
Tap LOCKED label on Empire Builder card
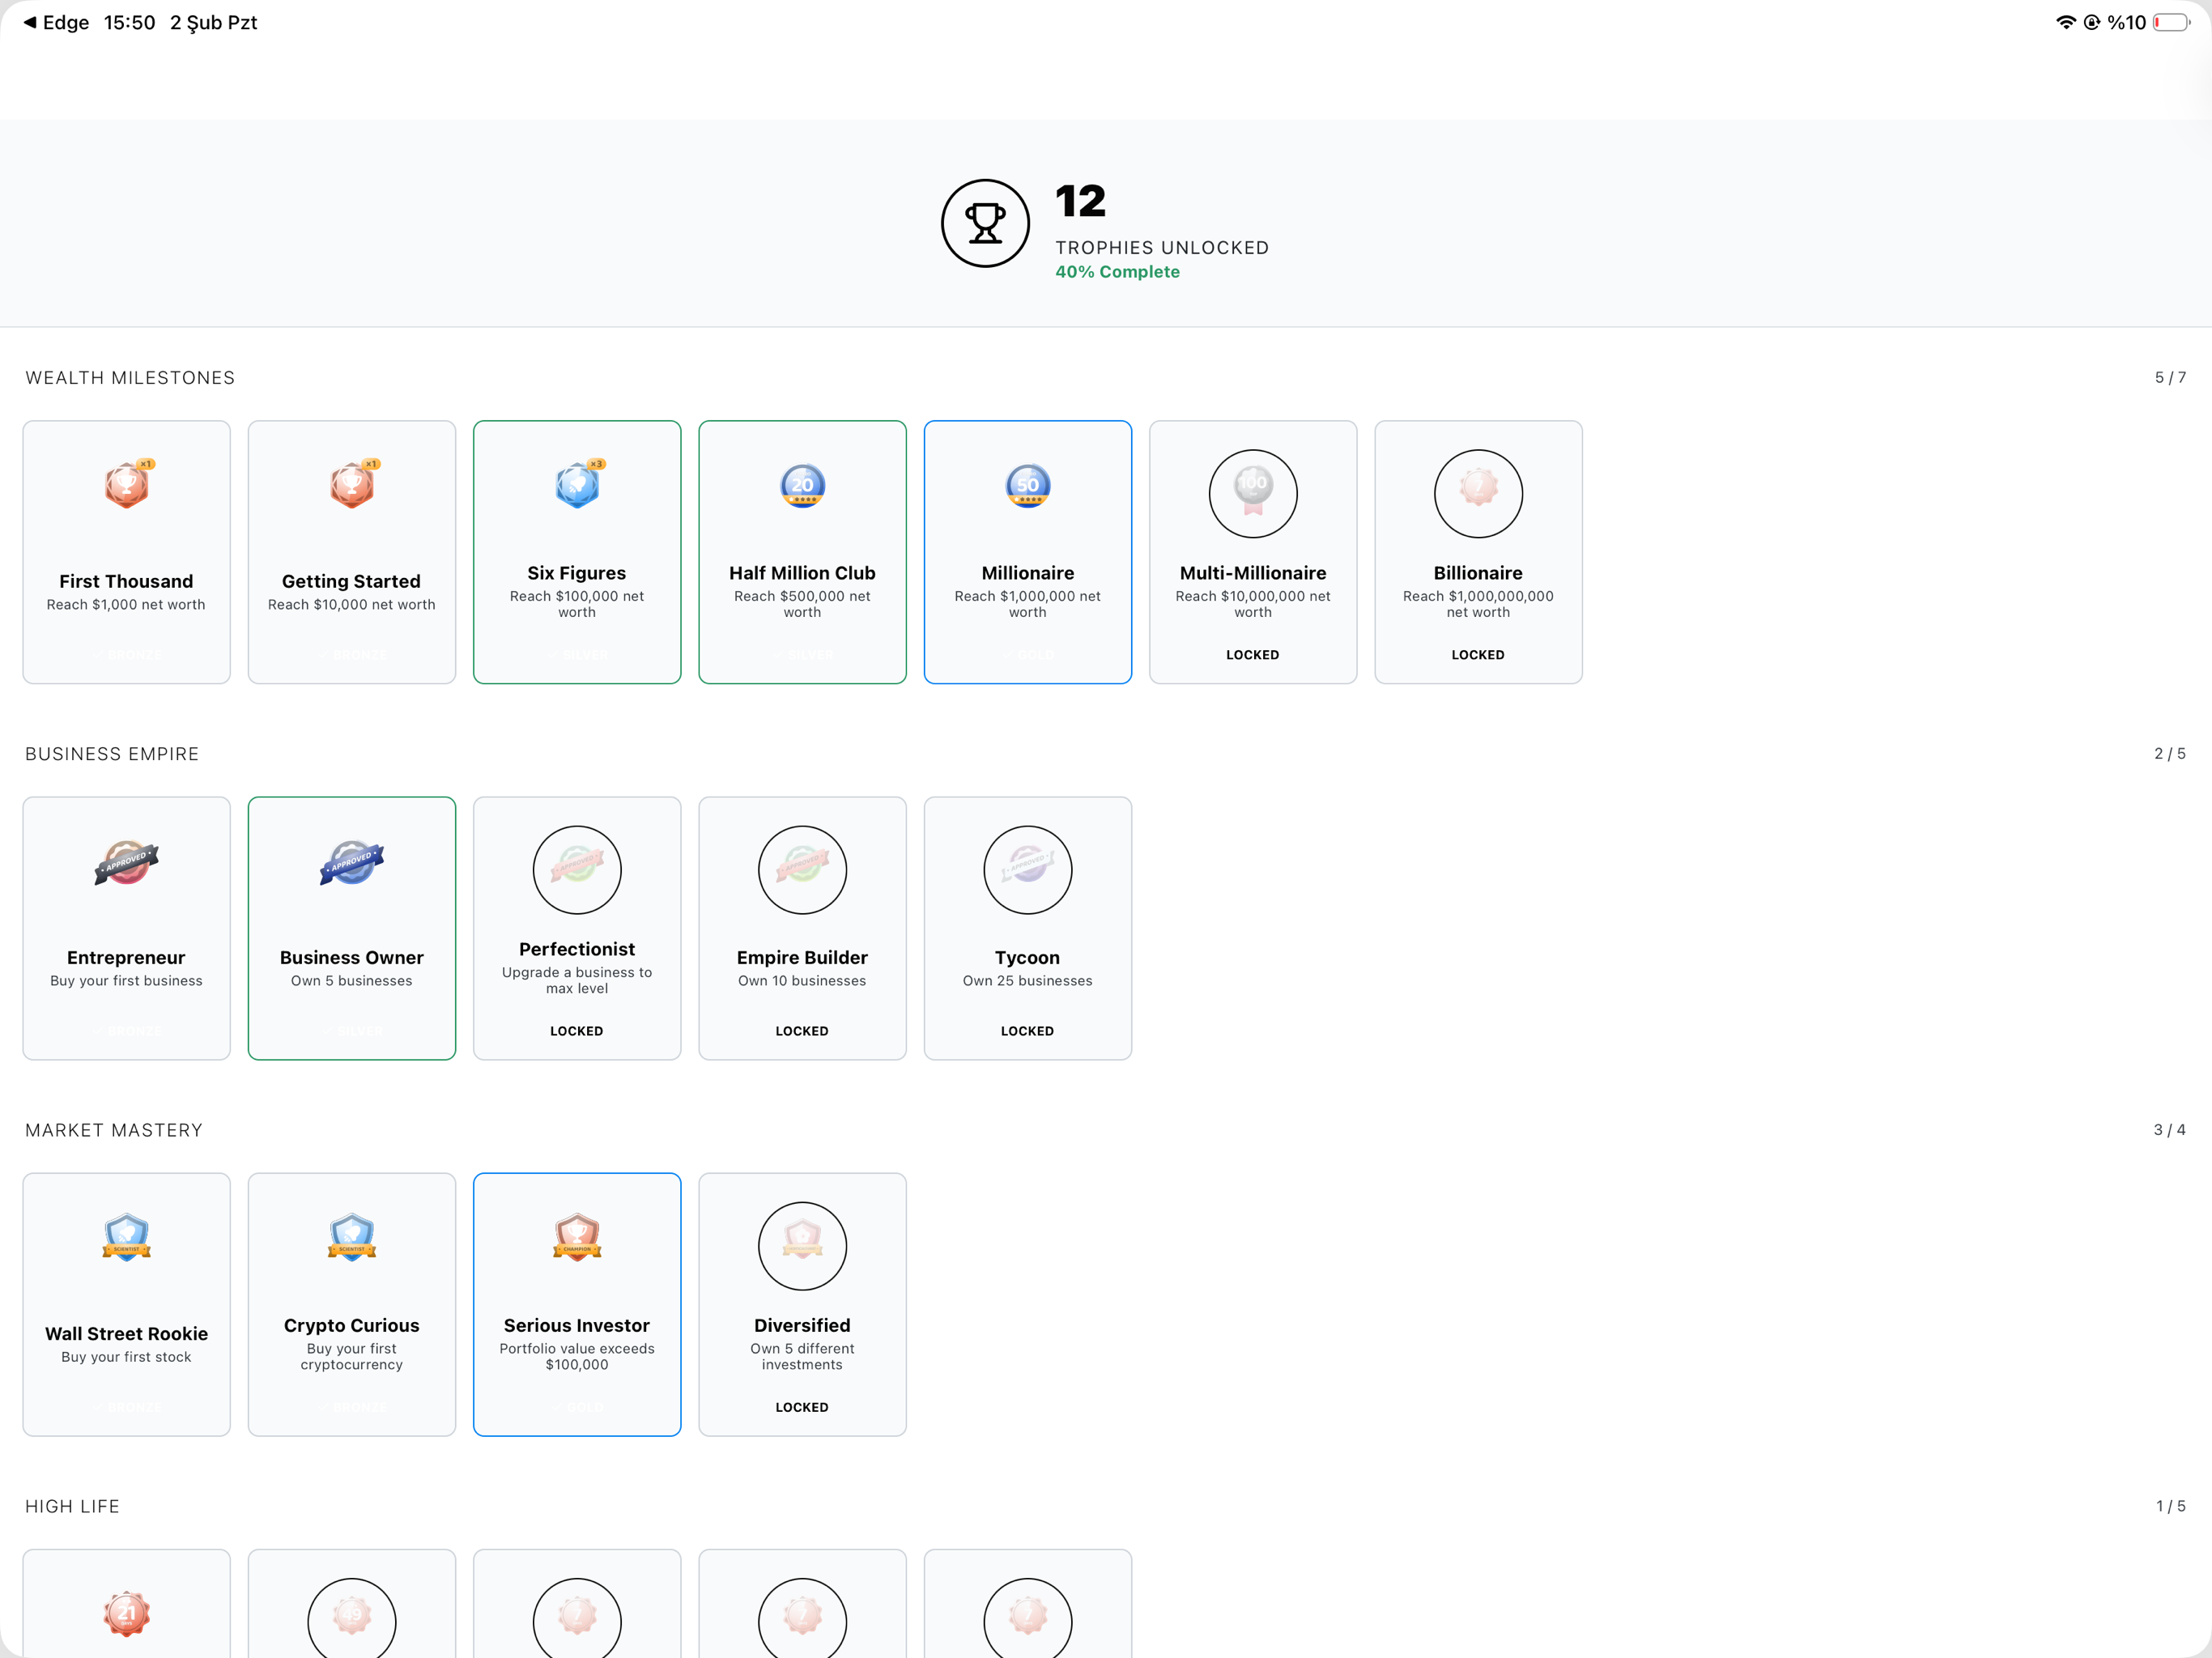[802, 1031]
